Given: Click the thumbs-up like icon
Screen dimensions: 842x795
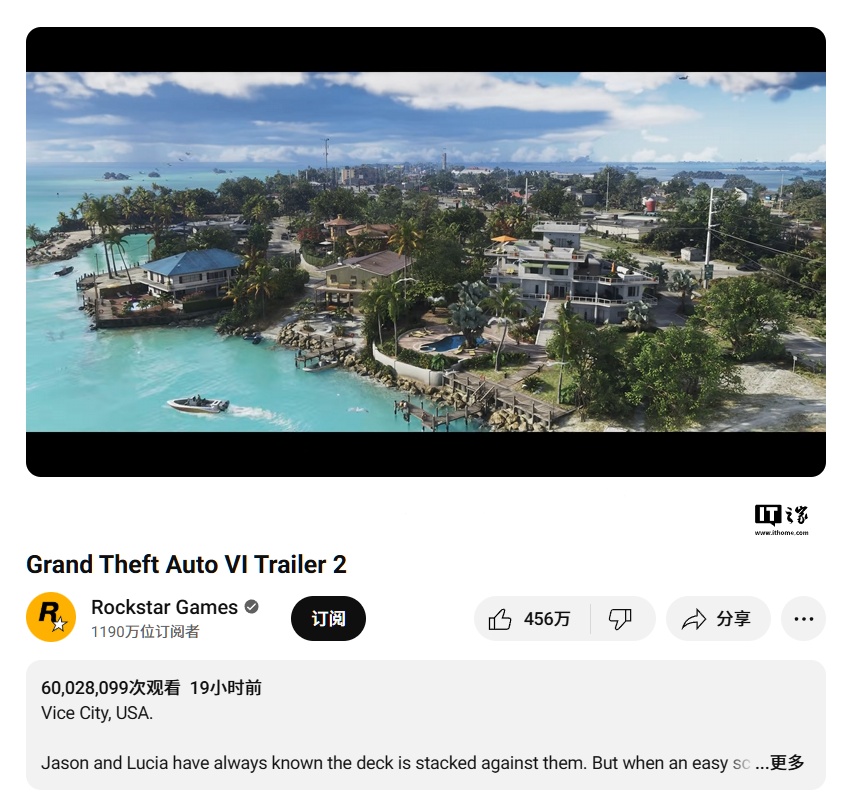Looking at the screenshot, I should [x=499, y=619].
